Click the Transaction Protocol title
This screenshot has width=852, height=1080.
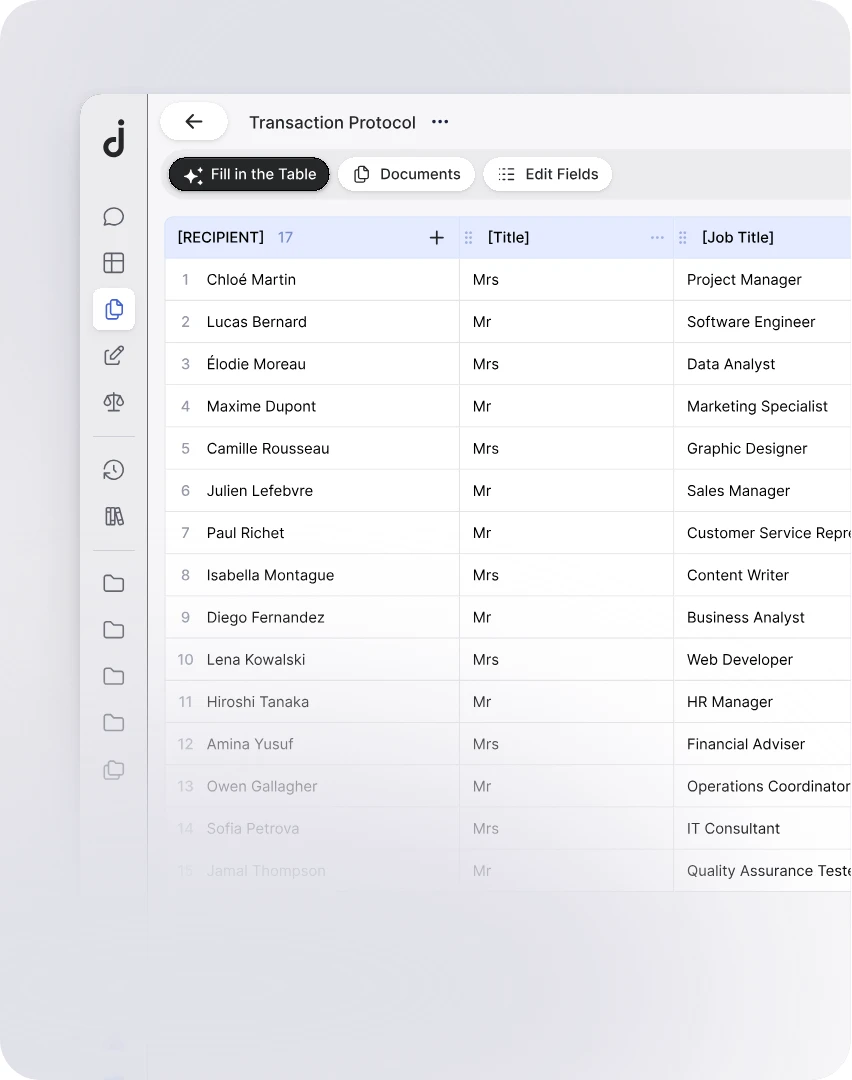(x=332, y=123)
